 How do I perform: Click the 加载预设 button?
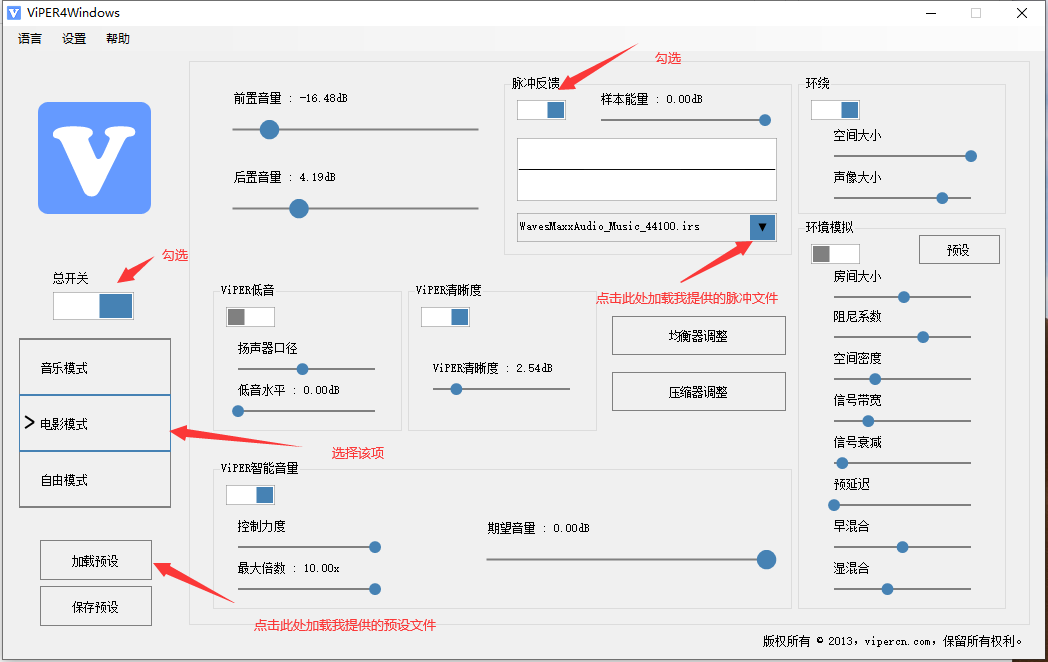[x=96, y=560]
